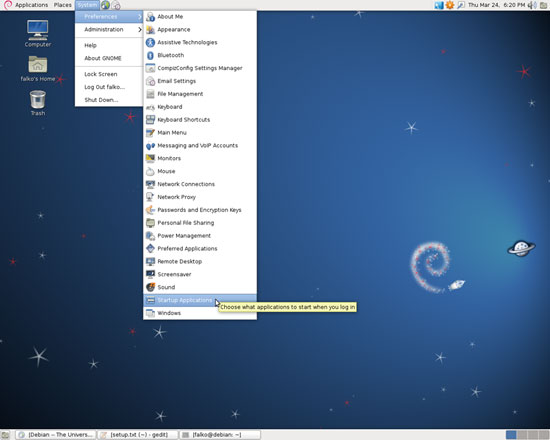This screenshot has width=550, height=440.
Task: Switch to second workspace in pager
Action: coord(522,435)
